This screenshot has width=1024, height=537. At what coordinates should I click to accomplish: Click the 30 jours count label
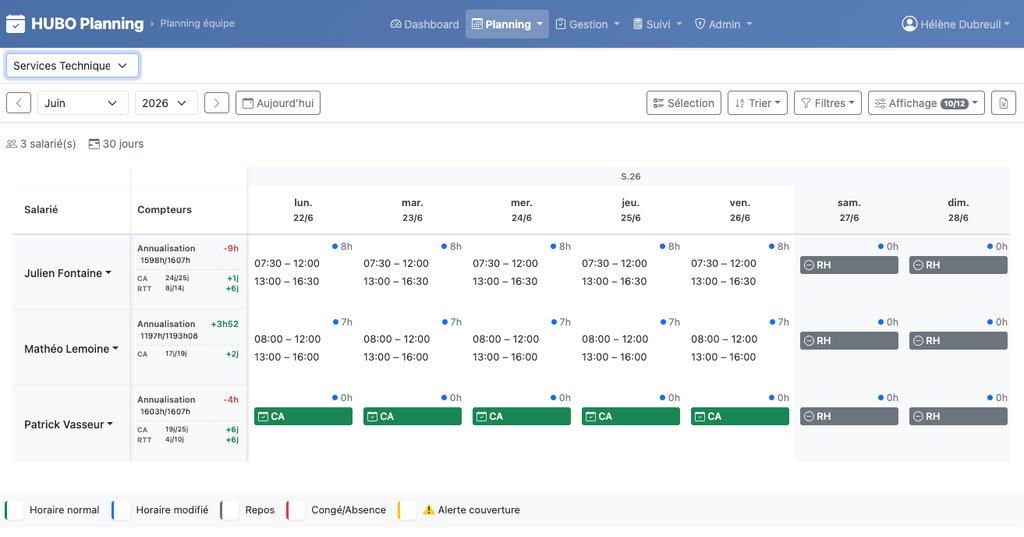click(116, 144)
